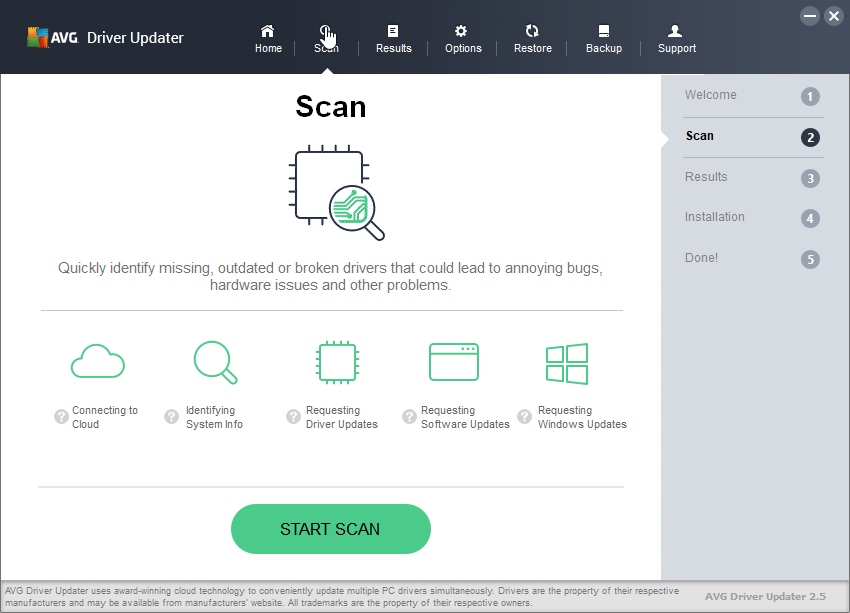Click the large chip scan illustration
The image size is (850, 613).
(337, 192)
